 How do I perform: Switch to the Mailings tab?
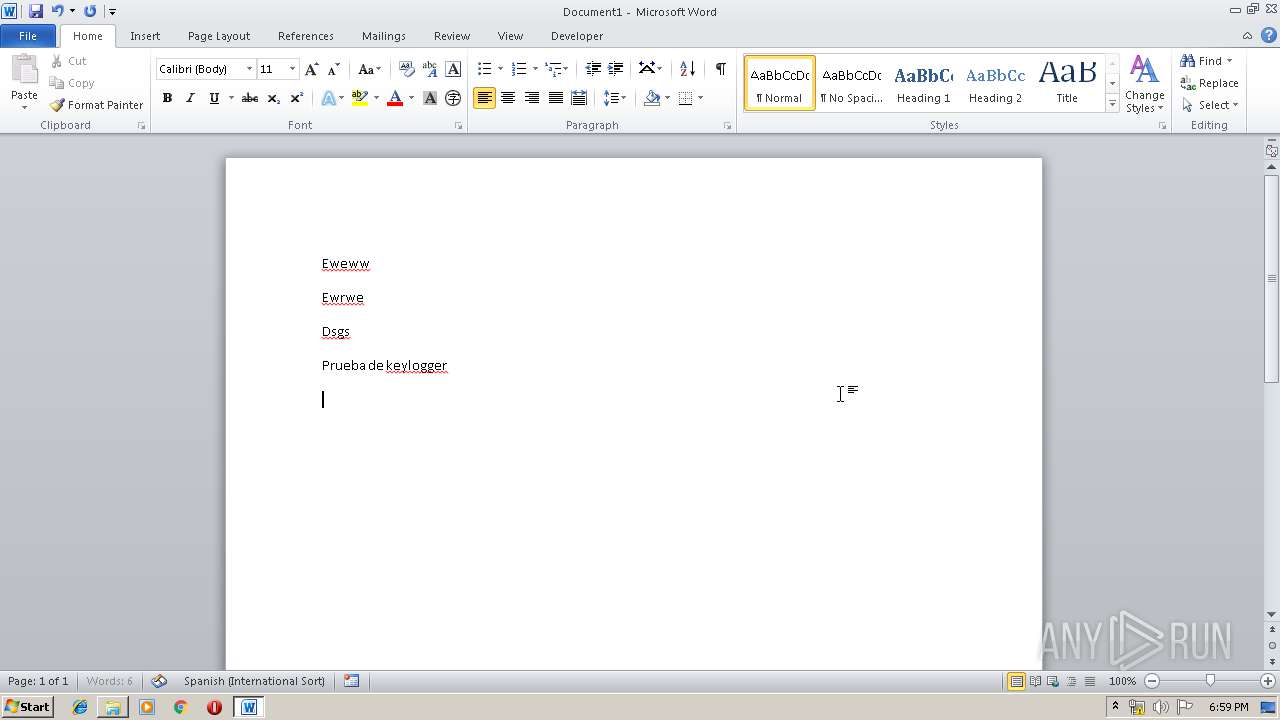pyautogui.click(x=384, y=36)
